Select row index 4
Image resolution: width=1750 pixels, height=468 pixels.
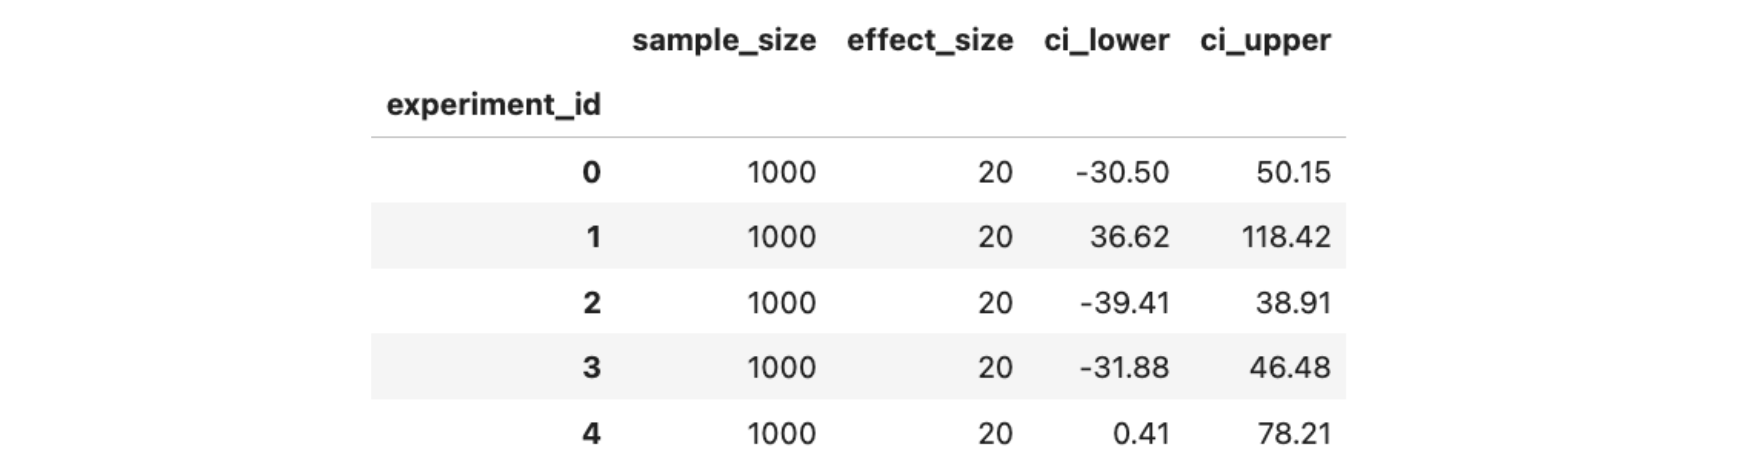(x=591, y=433)
